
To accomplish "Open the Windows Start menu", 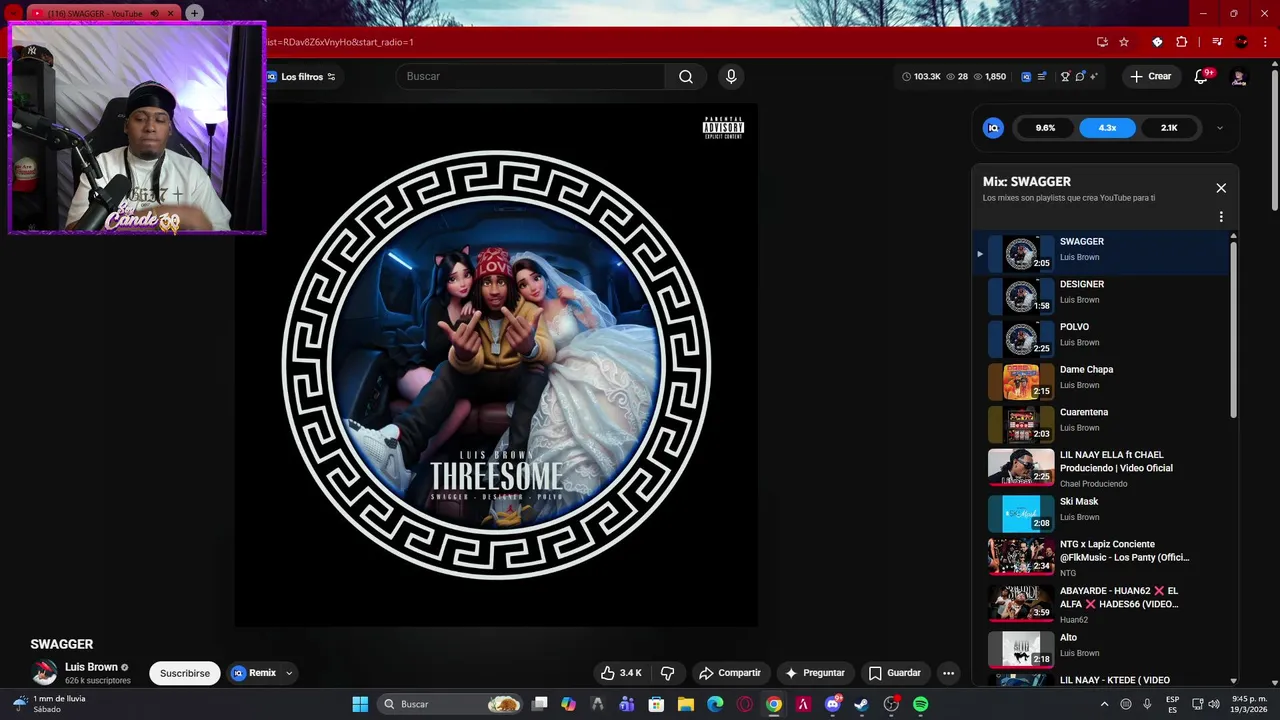I will pyautogui.click(x=360, y=704).
